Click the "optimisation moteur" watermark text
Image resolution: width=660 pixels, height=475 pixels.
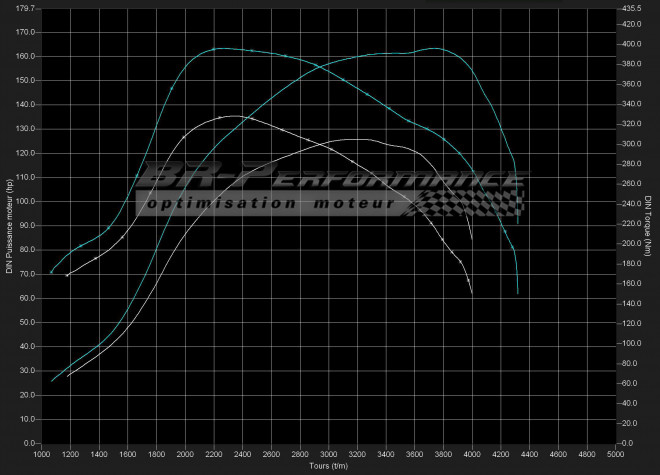[270, 203]
